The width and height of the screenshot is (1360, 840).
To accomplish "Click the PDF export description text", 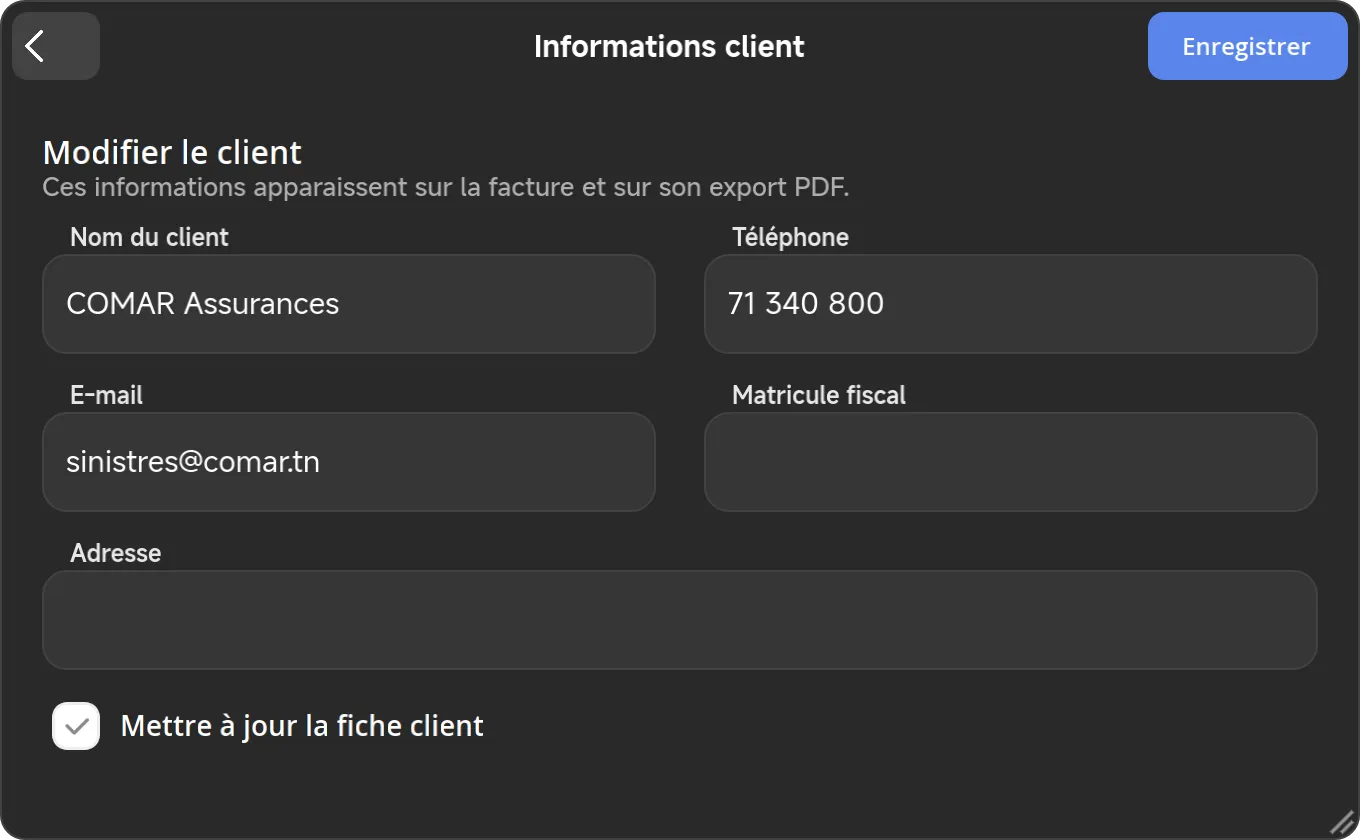I will point(446,187).
